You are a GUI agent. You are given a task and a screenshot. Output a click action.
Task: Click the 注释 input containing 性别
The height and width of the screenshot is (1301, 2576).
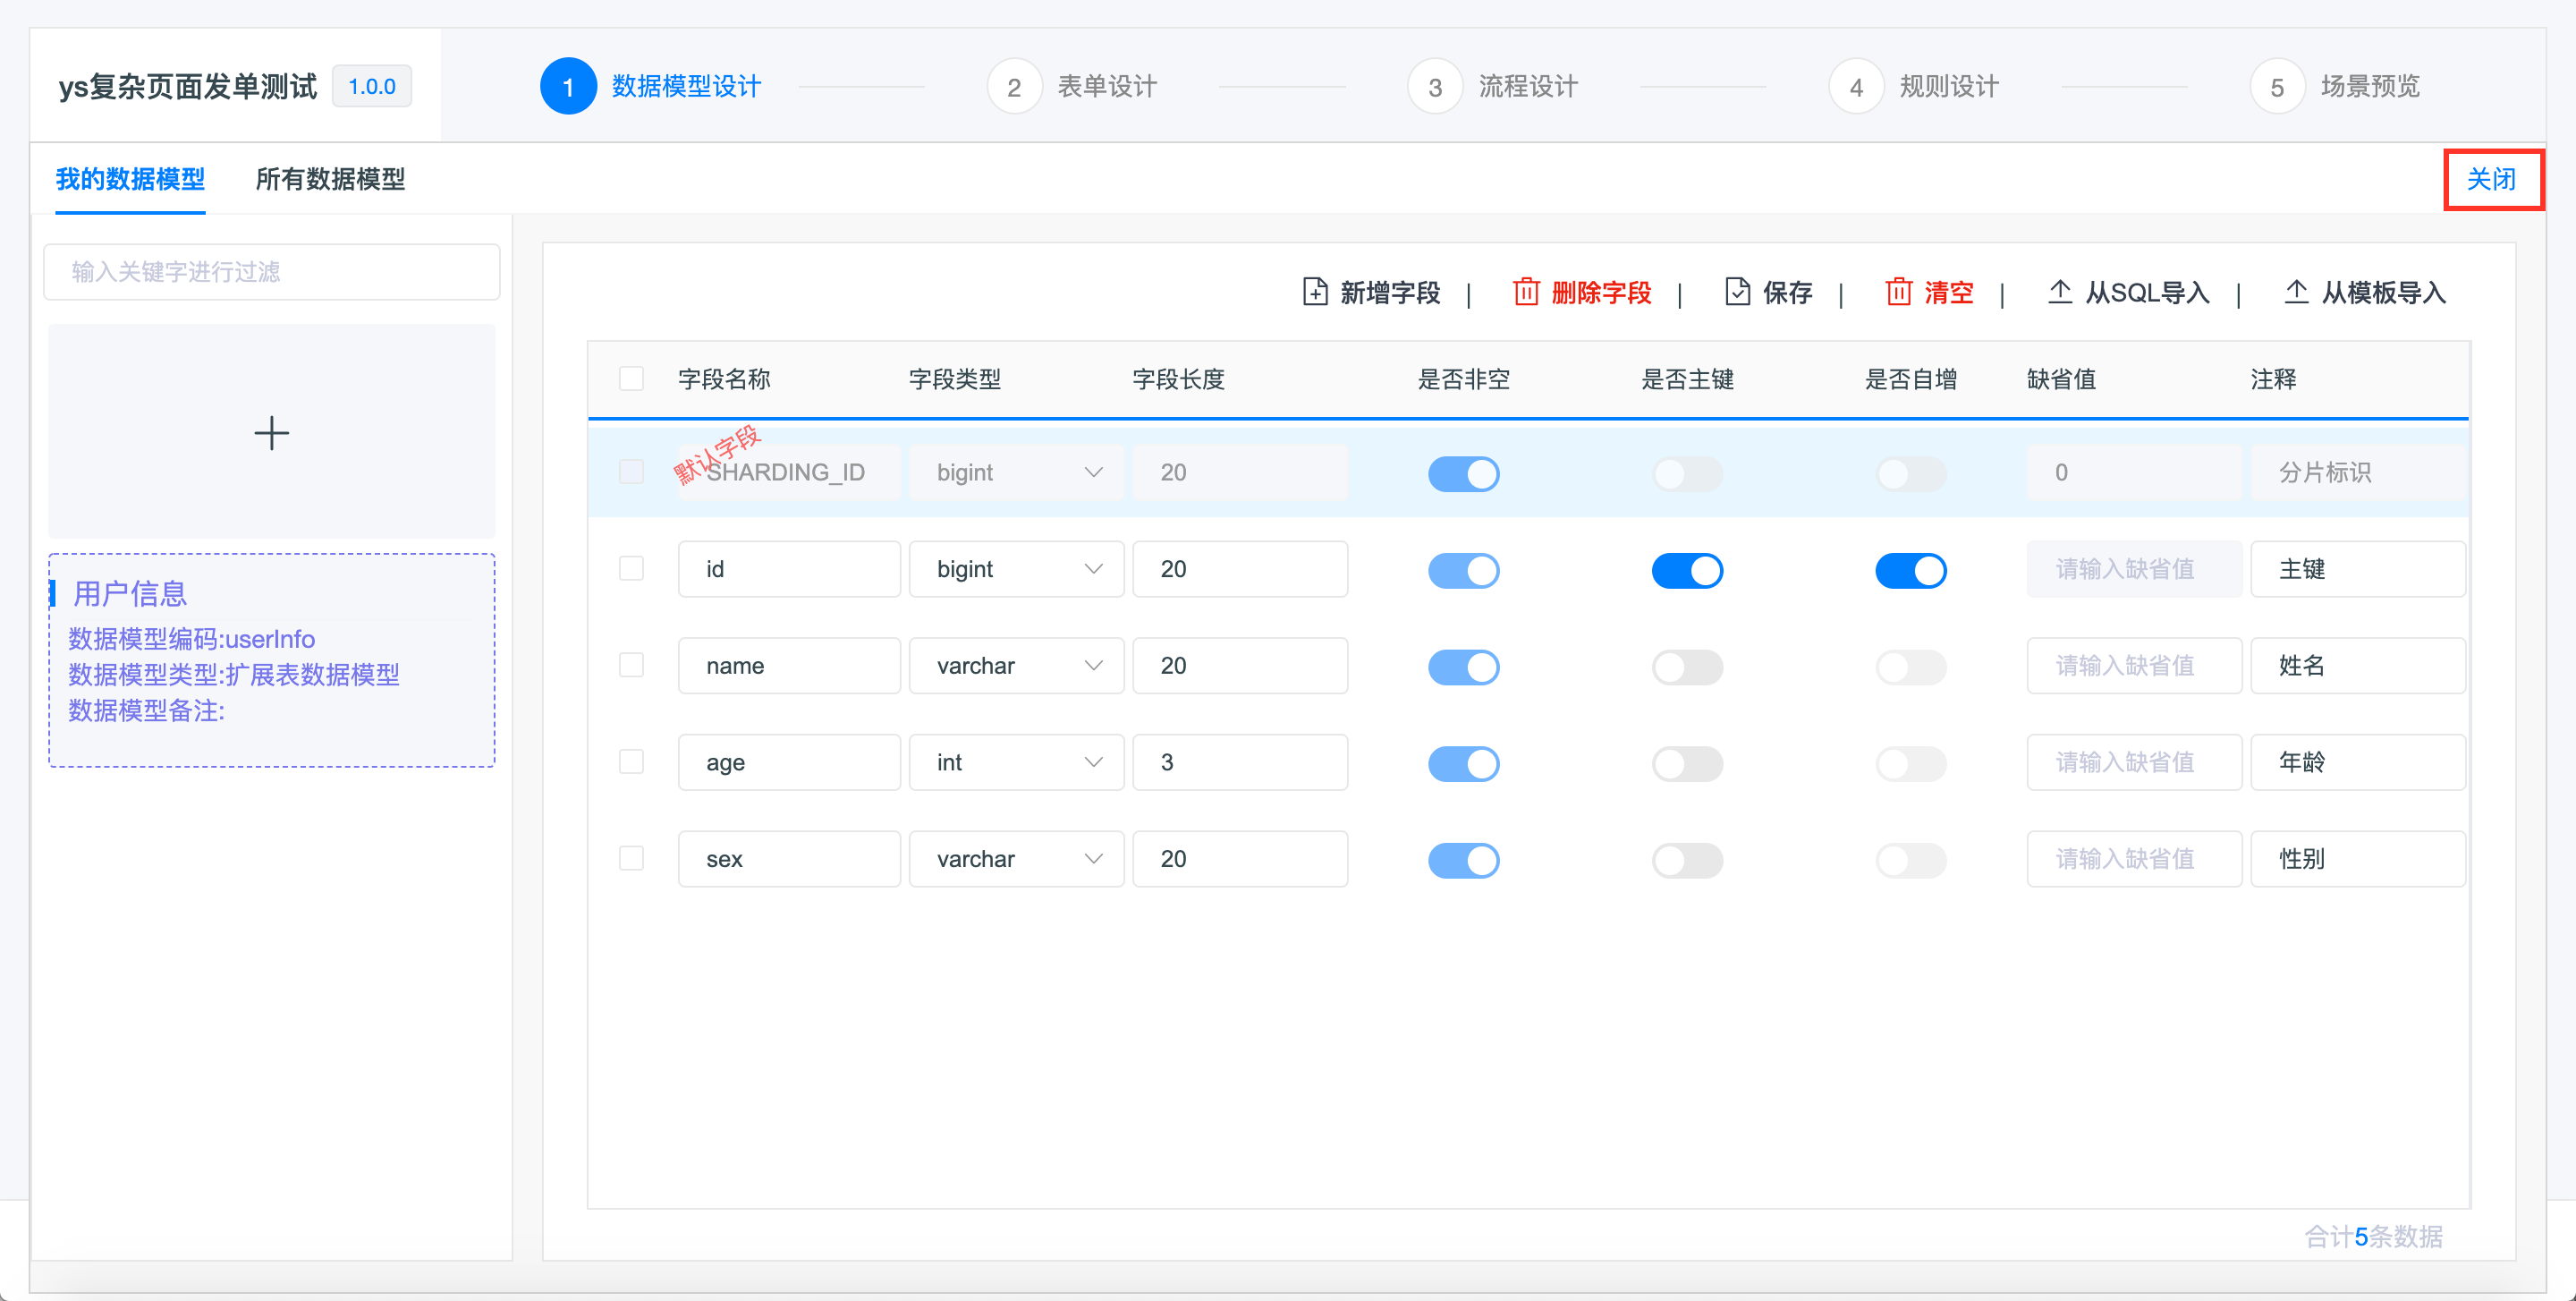tap(2357, 858)
